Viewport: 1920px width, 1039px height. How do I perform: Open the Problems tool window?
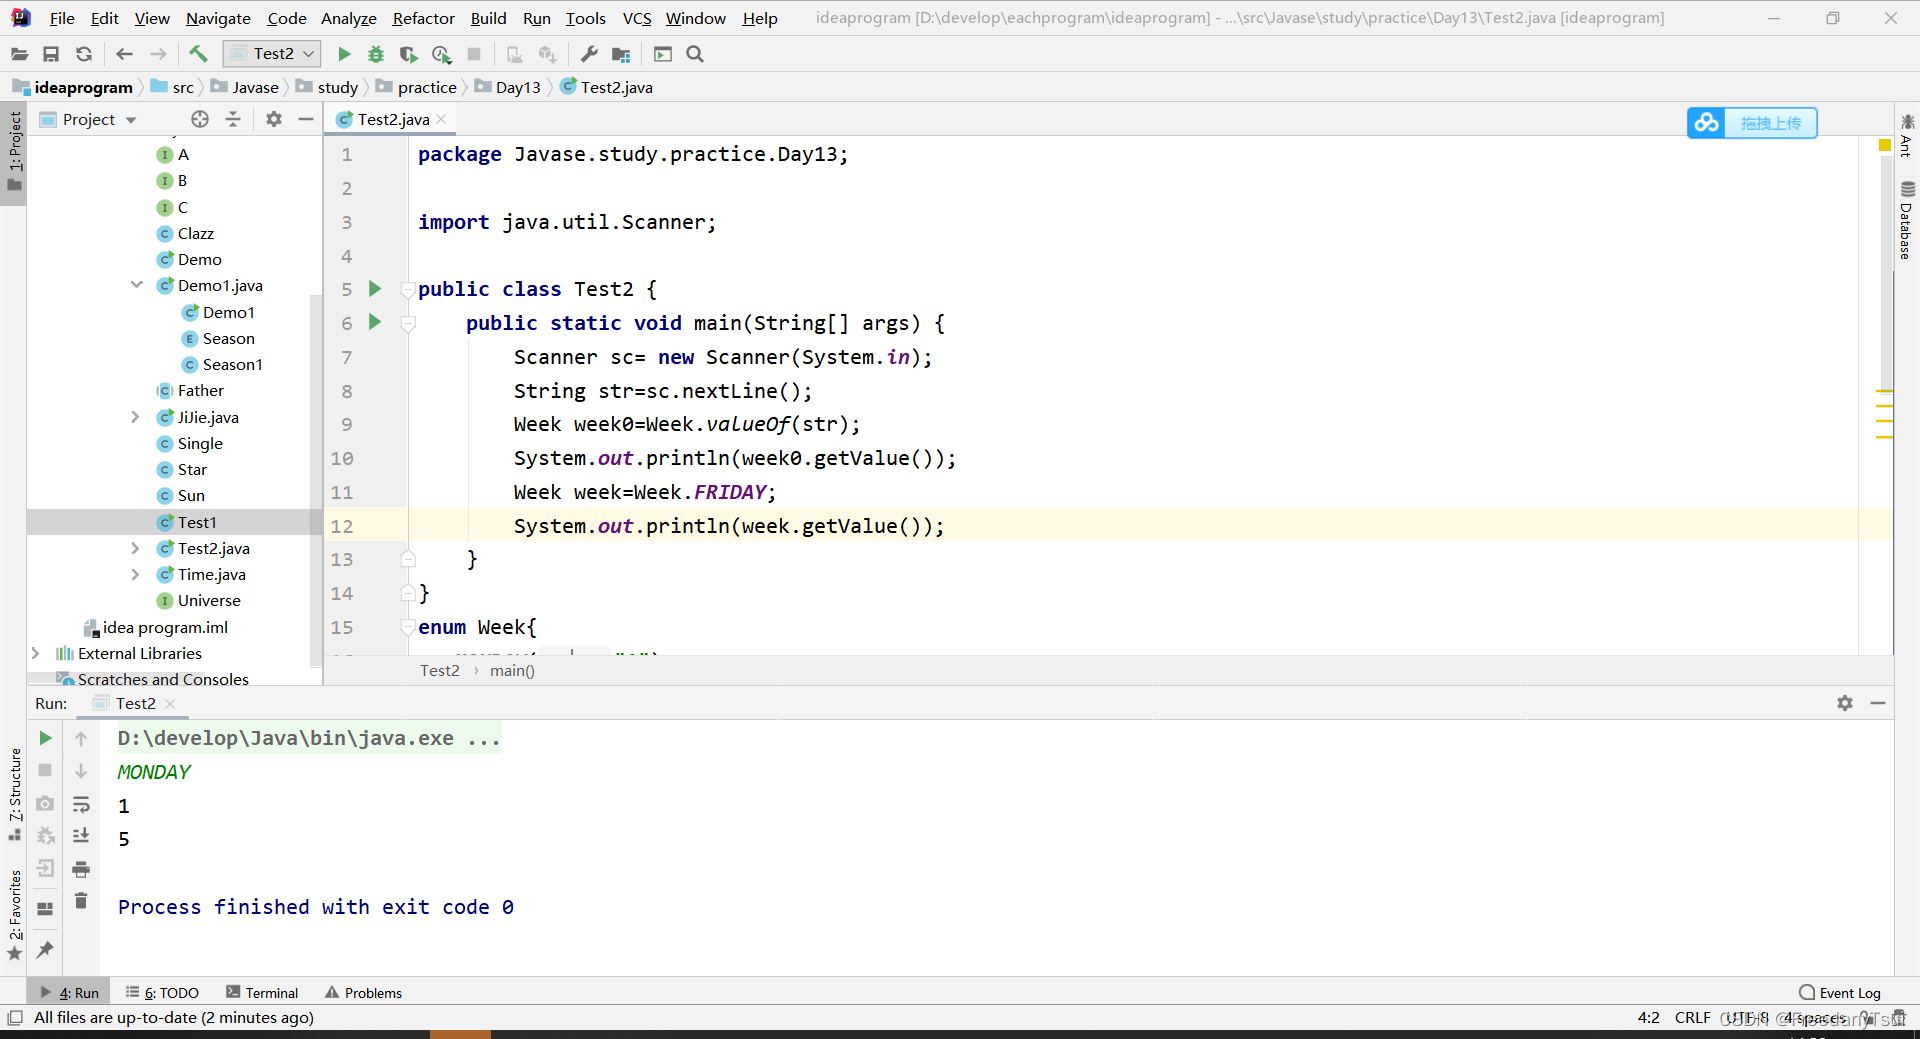pyautogui.click(x=363, y=992)
